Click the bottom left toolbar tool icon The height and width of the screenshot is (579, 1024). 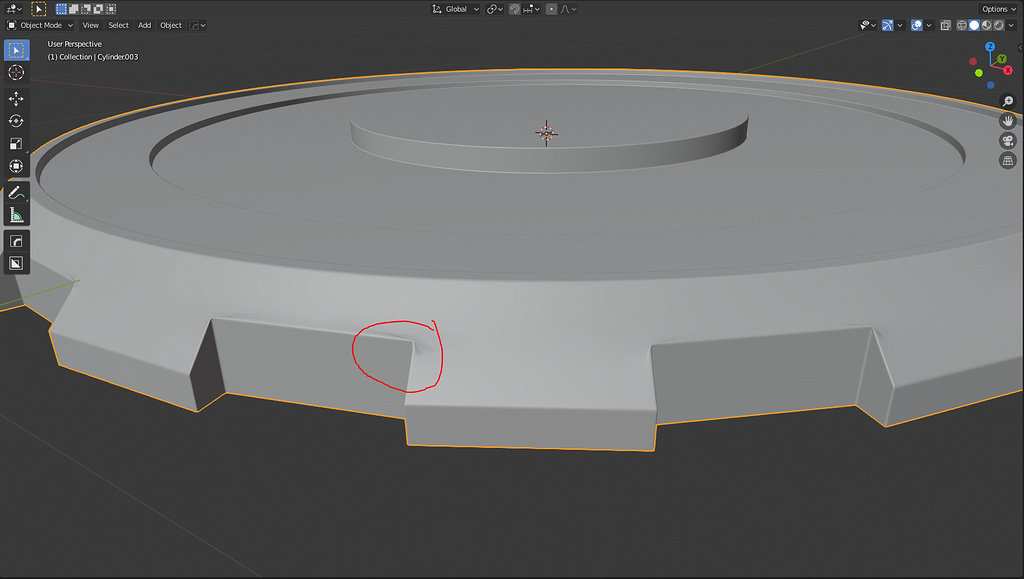pyautogui.click(x=16, y=263)
